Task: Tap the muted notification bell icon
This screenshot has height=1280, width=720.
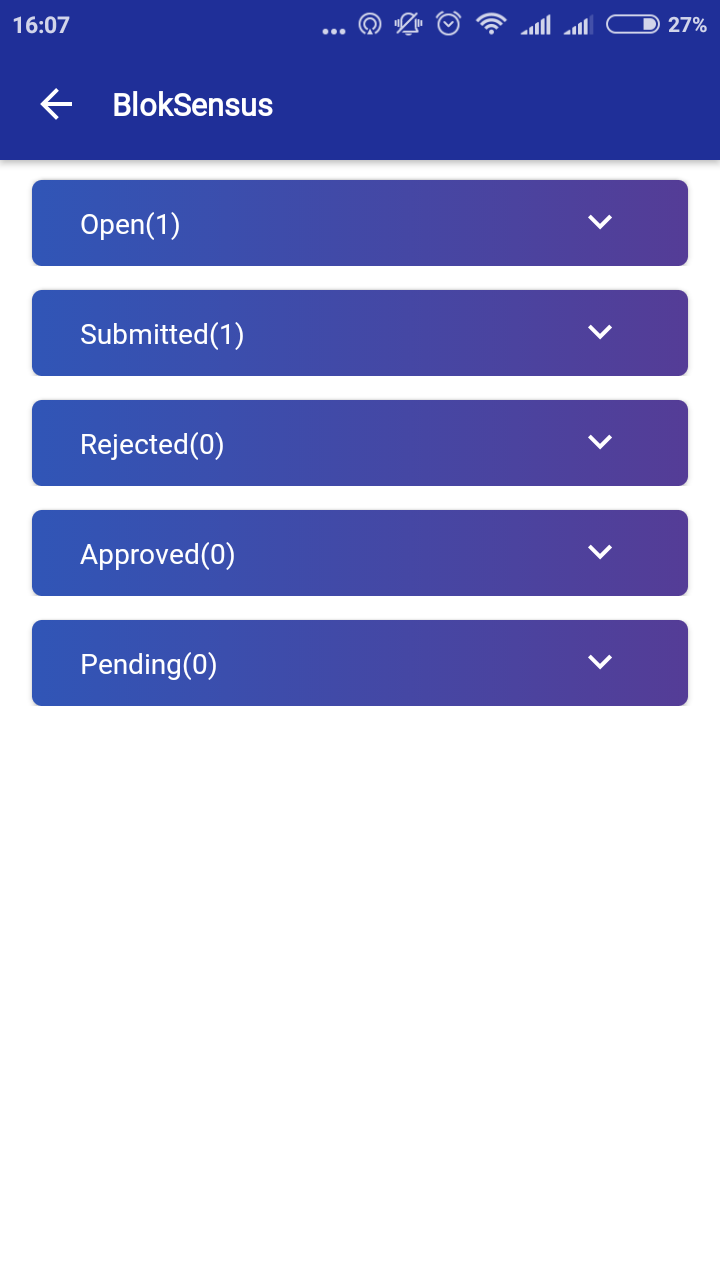Action: click(x=409, y=24)
